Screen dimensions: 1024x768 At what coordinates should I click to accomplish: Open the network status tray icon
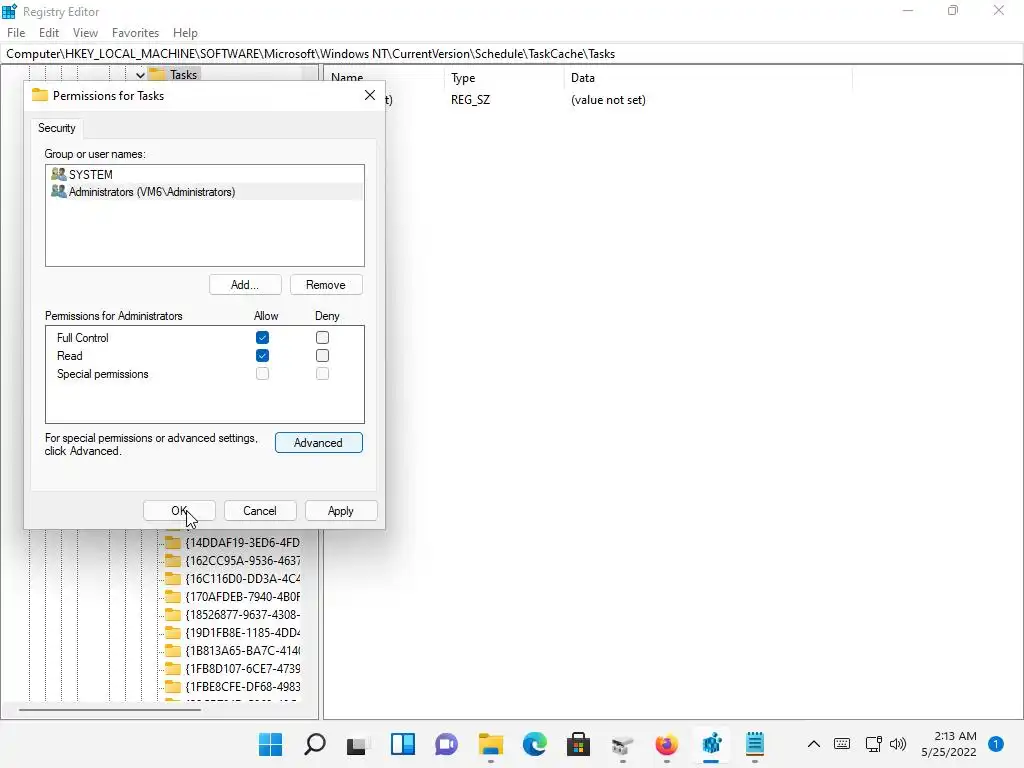[873, 744]
